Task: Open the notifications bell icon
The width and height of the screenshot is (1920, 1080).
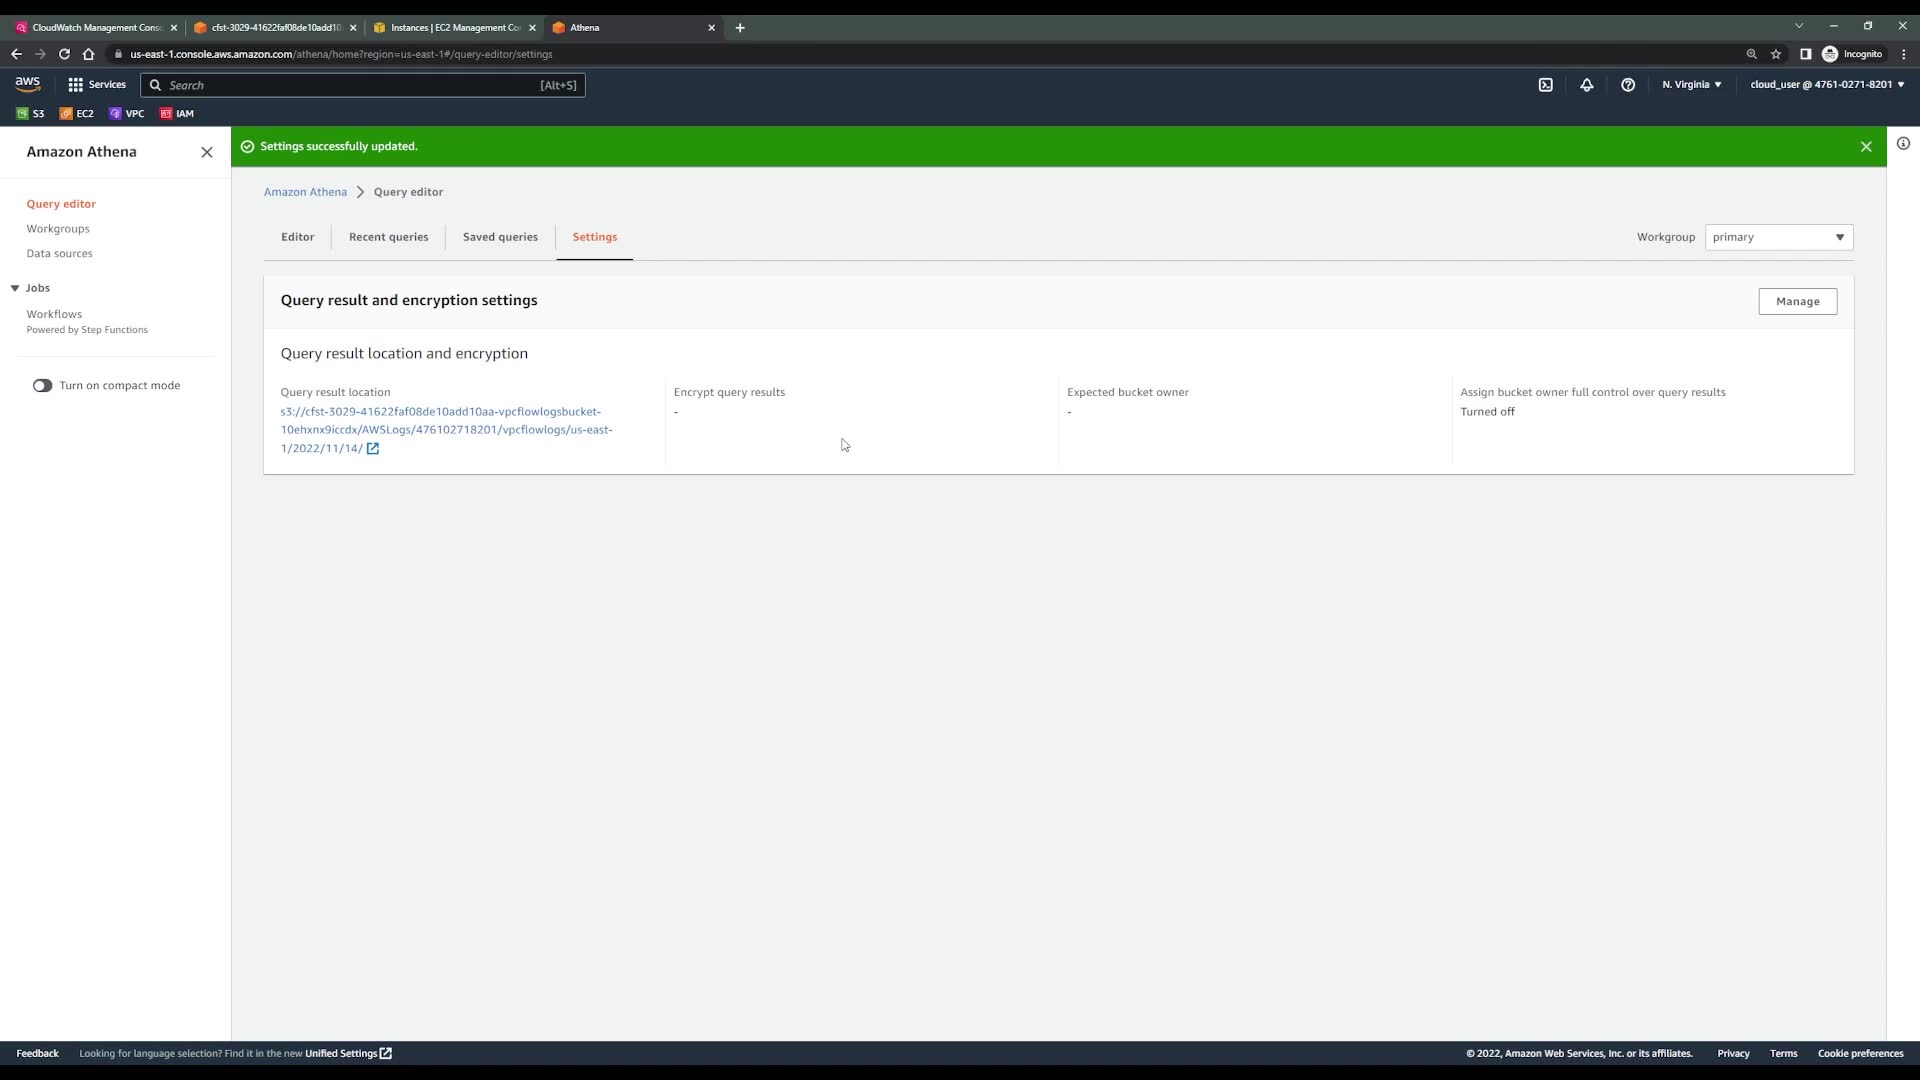Action: pos(1586,85)
